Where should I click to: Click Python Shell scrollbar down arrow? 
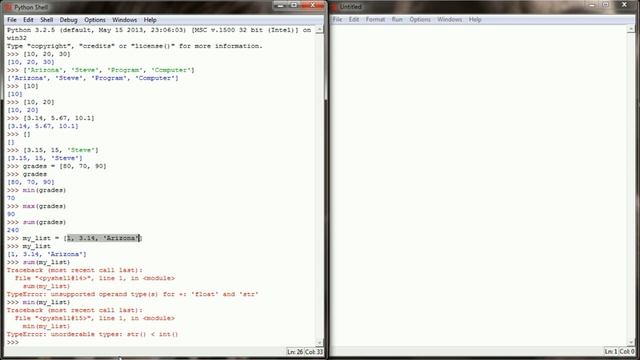320,343
